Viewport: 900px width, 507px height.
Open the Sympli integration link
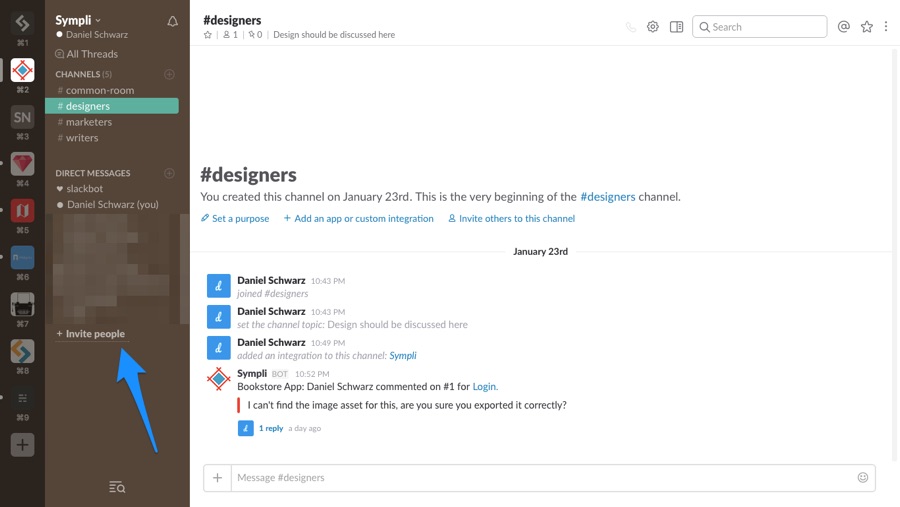tap(403, 356)
